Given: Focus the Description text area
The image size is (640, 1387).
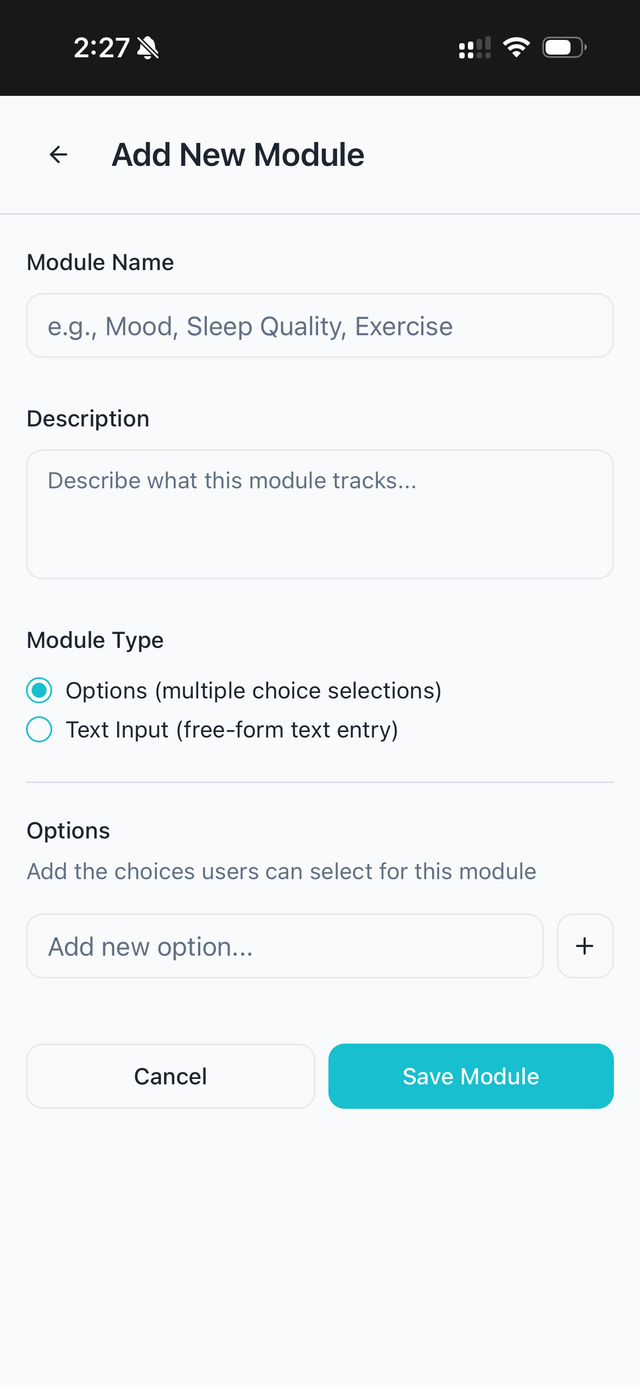Looking at the screenshot, I should (x=320, y=513).
